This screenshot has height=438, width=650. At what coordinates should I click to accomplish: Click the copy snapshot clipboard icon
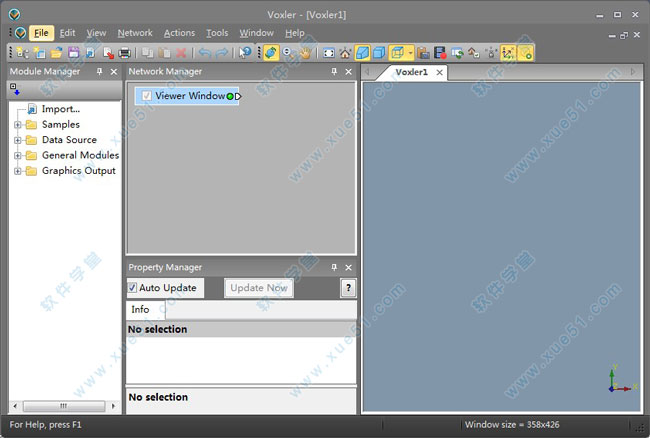[x=423, y=53]
